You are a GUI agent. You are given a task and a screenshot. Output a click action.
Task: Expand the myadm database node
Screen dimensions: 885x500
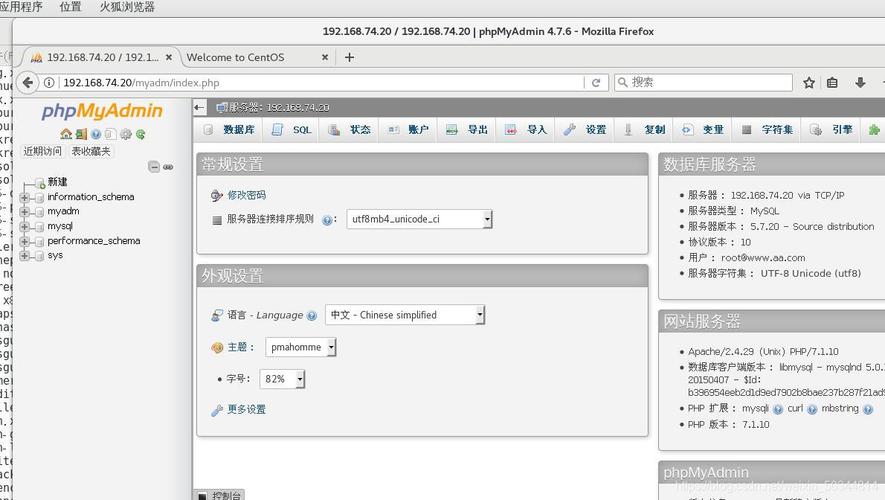(24, 212)
